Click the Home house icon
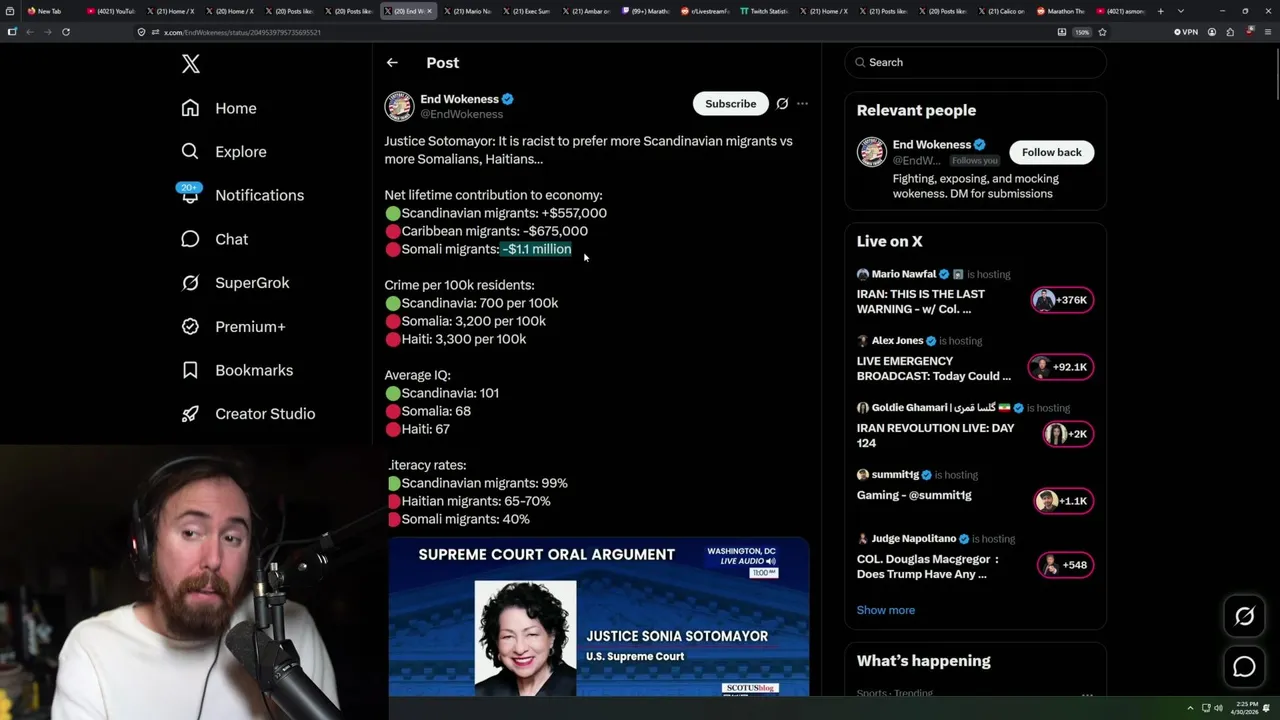The width and height of the screenshot is (1280, 720). tap(190, 108)
